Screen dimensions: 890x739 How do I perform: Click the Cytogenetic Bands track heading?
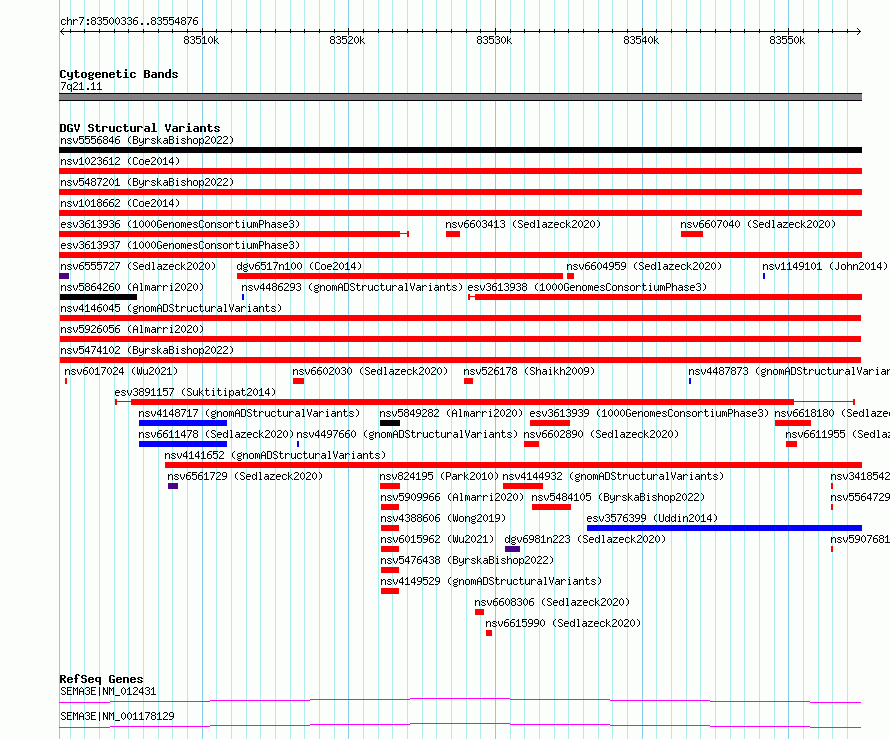click(119, 74)
